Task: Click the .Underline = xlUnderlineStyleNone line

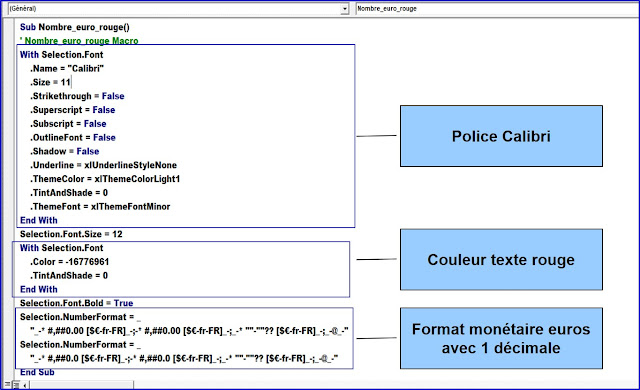Action: (103, 165)
